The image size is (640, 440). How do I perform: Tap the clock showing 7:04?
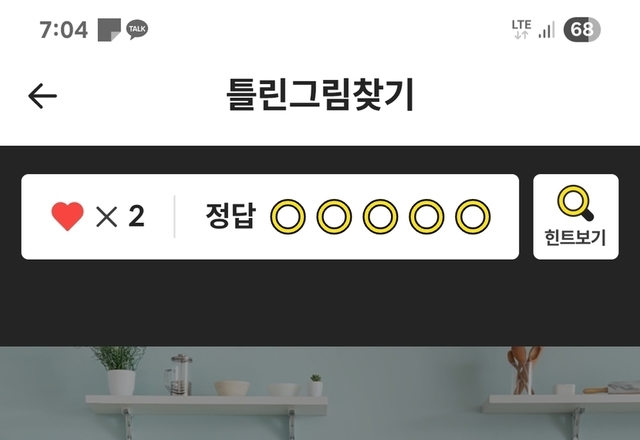[64, 30]
